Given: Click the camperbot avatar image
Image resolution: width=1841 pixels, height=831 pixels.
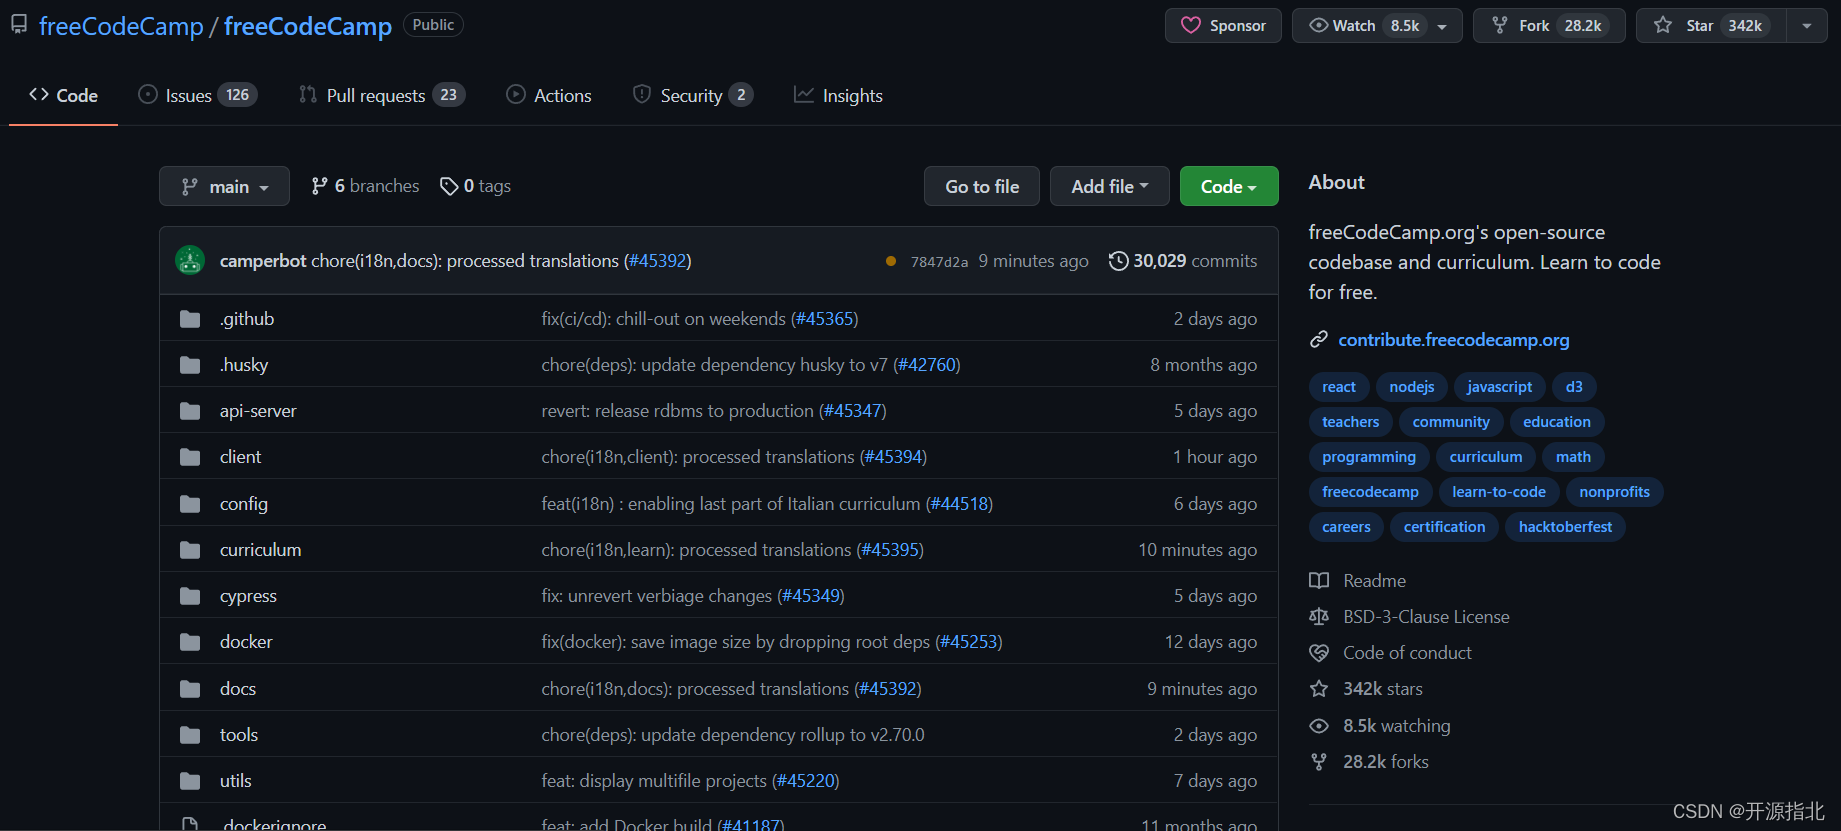Looking at the screenshot, I should click(x=190, y=260).
